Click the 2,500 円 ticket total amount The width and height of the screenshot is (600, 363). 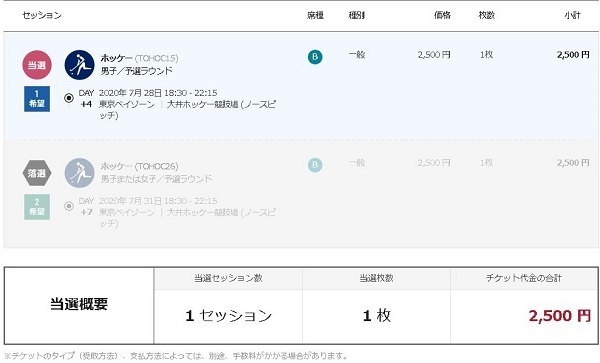pyautogui.click(x=560, y=316)
